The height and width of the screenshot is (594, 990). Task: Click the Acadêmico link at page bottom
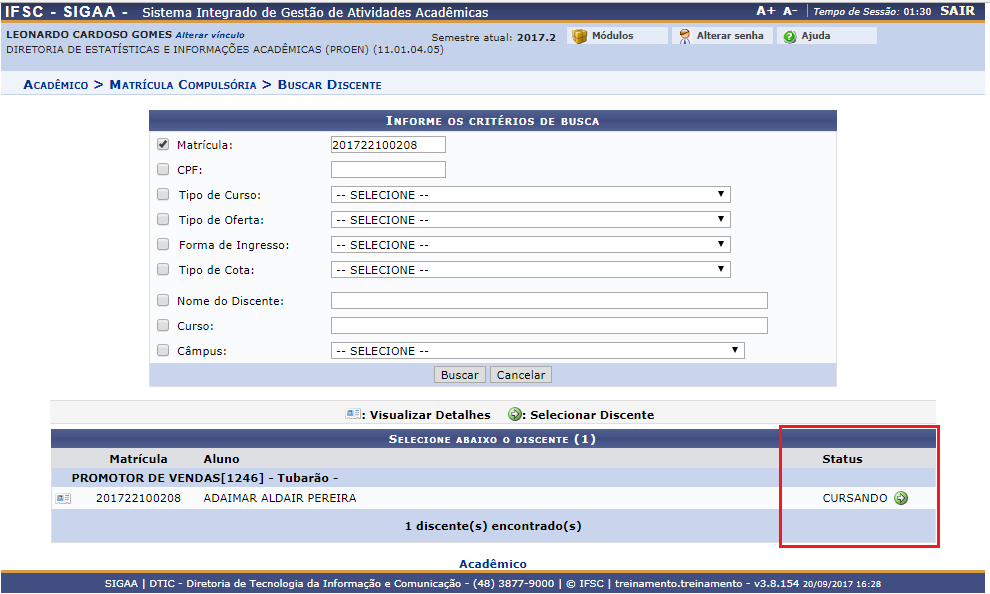click(x=493, y=564)
